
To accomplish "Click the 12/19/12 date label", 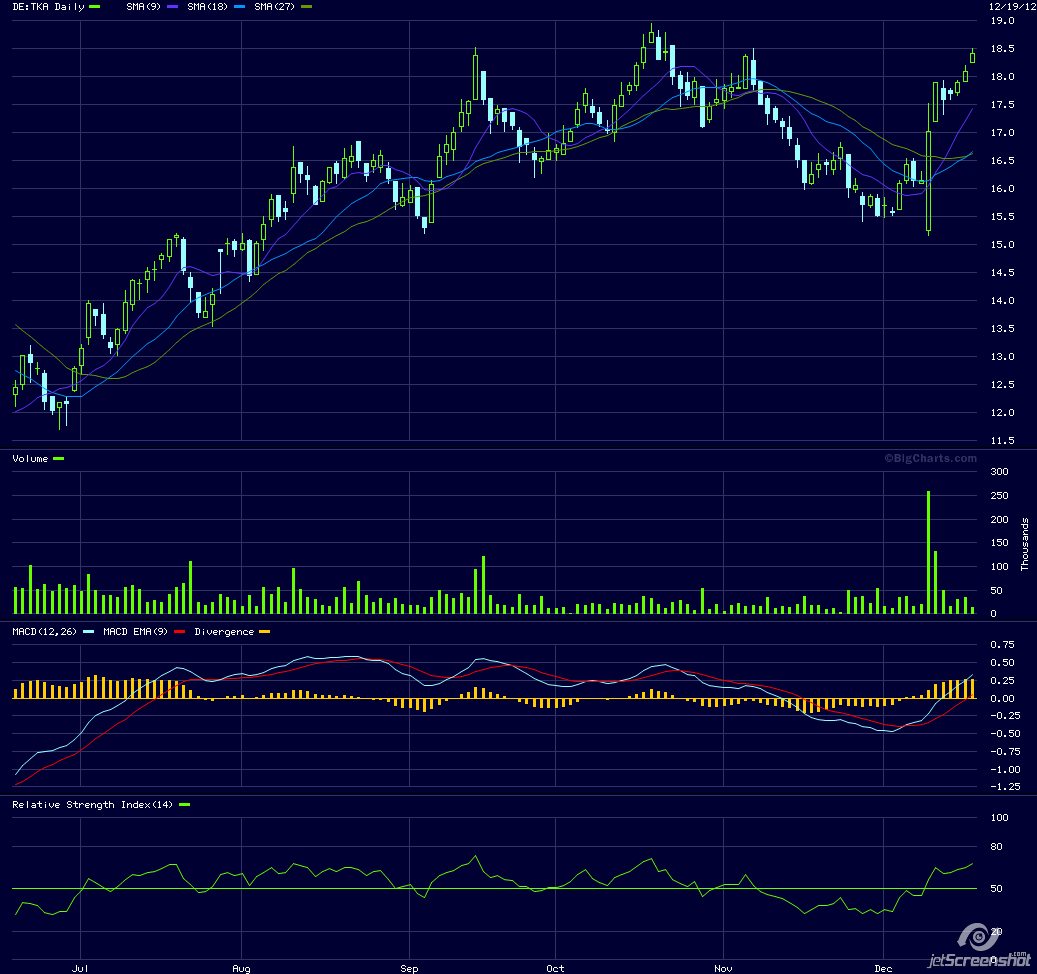I will coord(1013,7).
